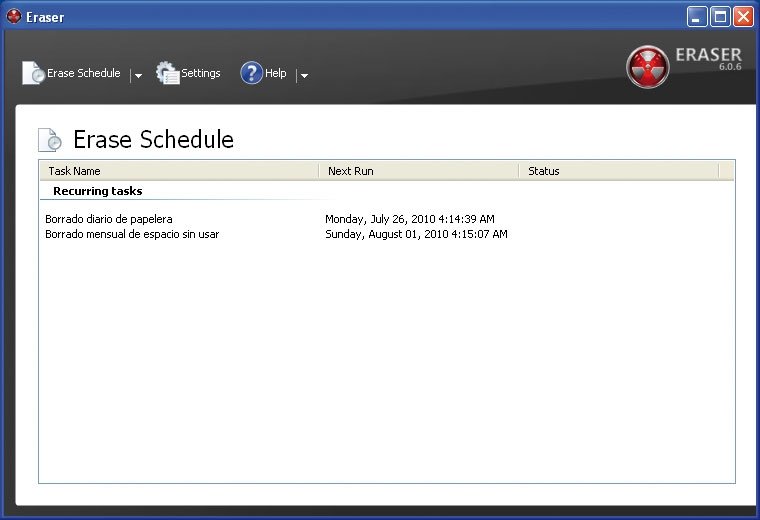Viewport: 760px width, 520px height.
Task: Sort by Task Name column header
Action: [x=179, y=171]
